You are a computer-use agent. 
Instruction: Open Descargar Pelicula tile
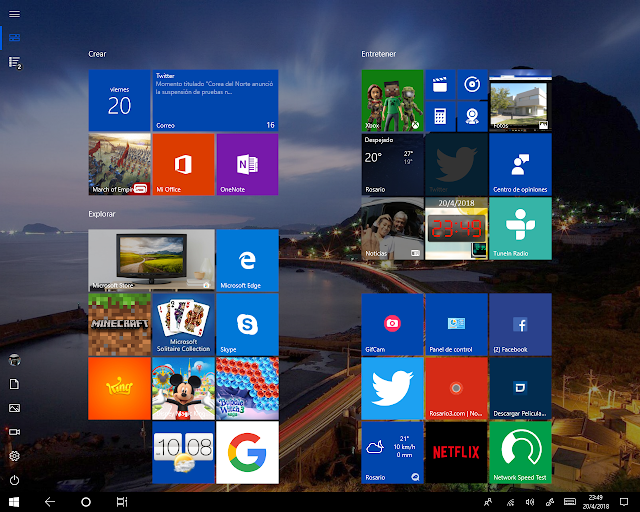[520, 388]
